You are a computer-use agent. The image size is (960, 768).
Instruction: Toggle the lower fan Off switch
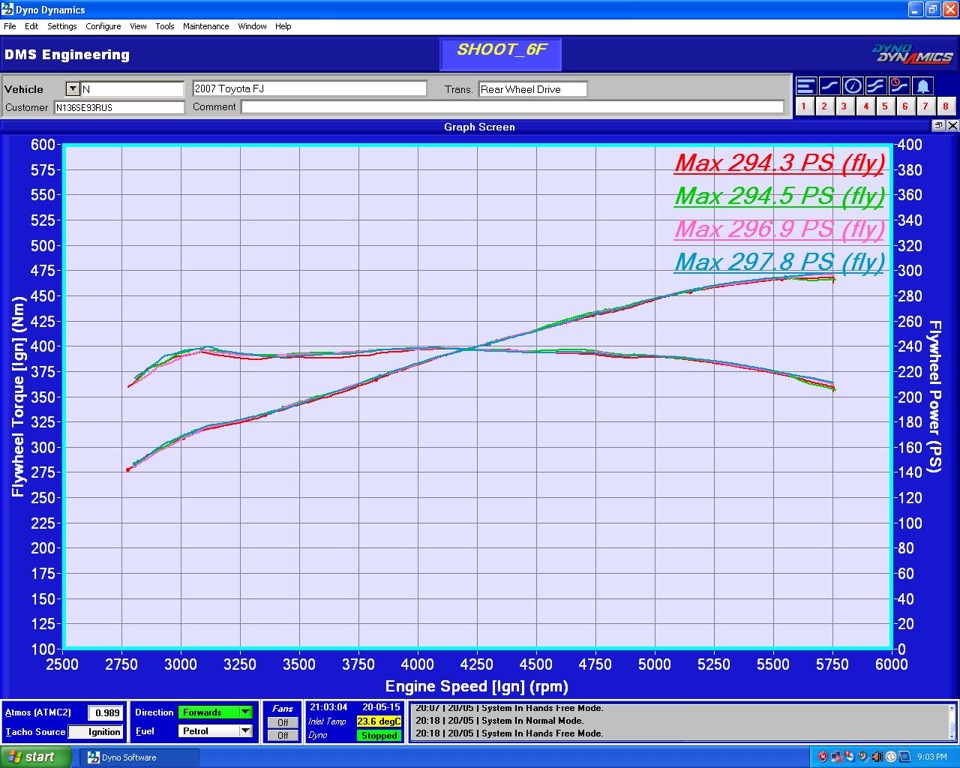coord(283,735)
